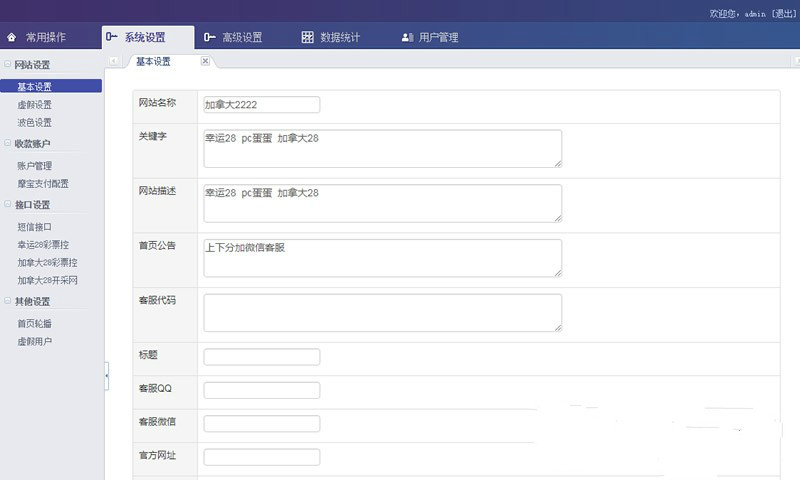
Task: Open 摩宝支付配置 in the sidebar
Action: [x=43, y=184]
